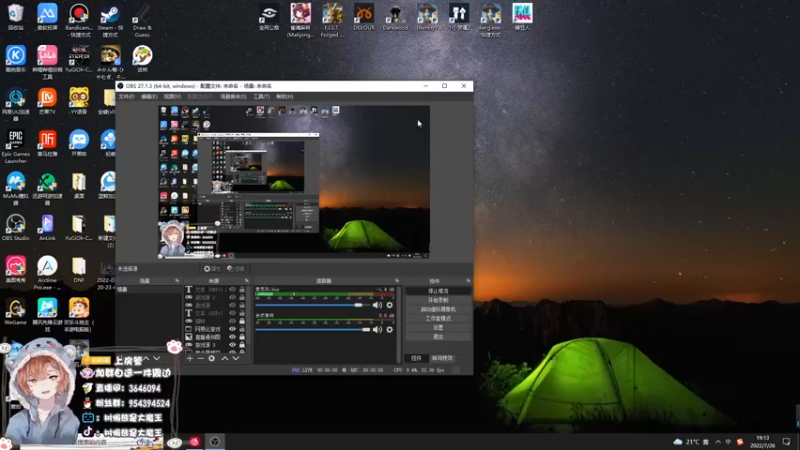Mute the desktop audio speaker icon

377,330
